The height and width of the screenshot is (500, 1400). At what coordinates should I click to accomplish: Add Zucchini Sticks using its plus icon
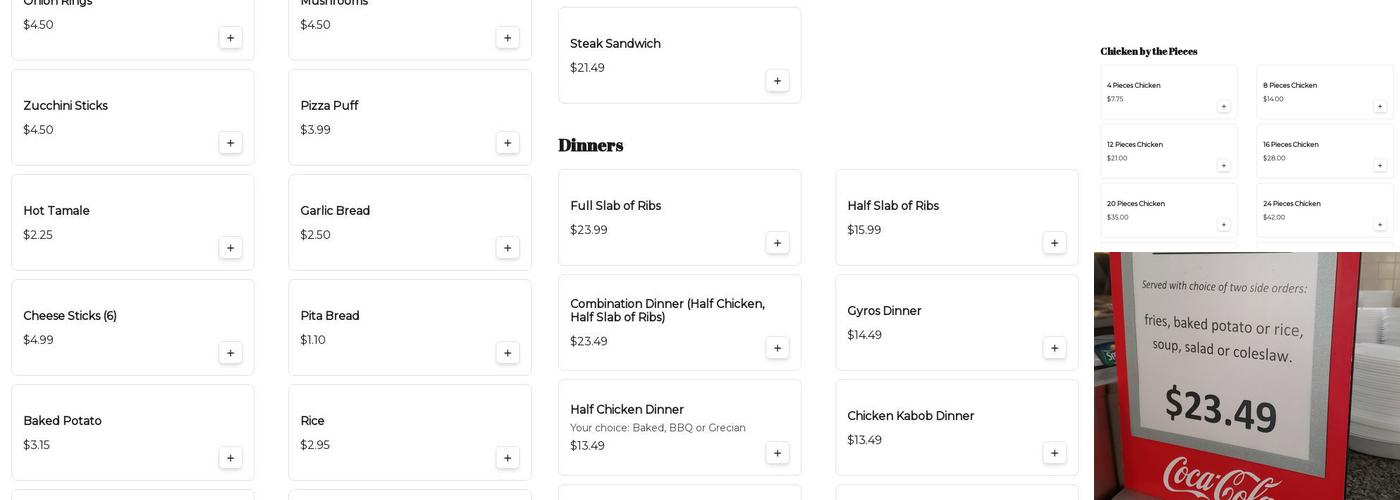[x=230, y=143]
